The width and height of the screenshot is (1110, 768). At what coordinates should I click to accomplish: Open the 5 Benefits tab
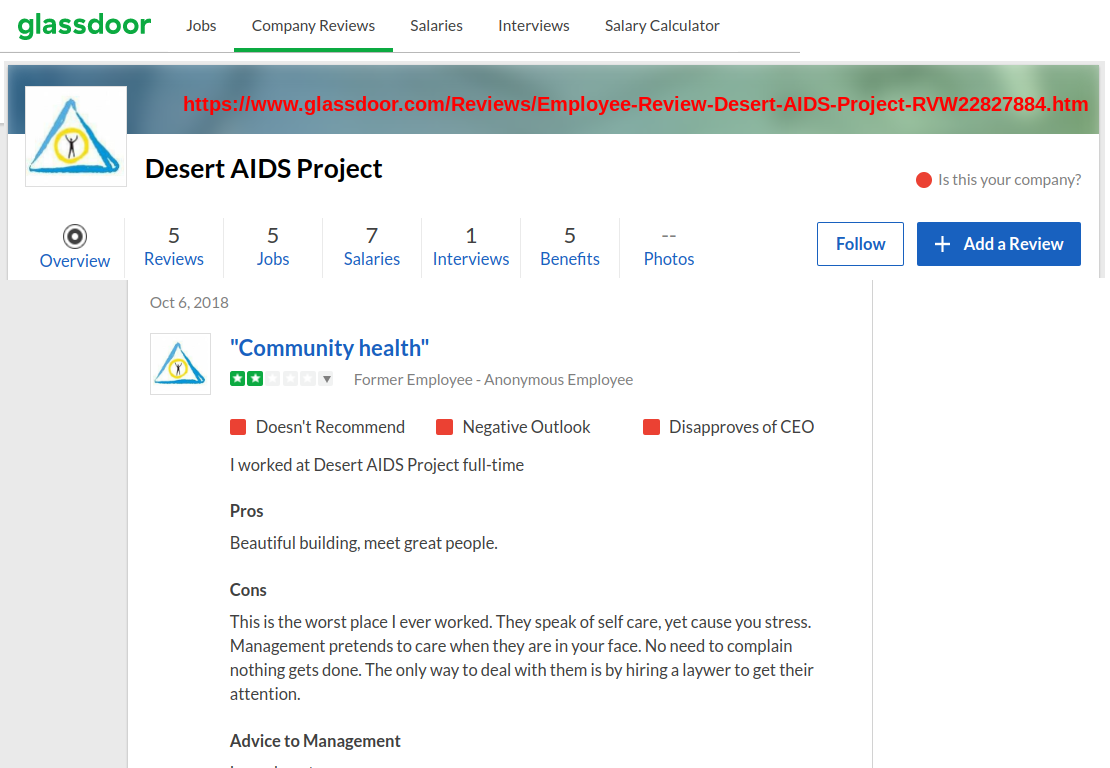click(570, 247)
